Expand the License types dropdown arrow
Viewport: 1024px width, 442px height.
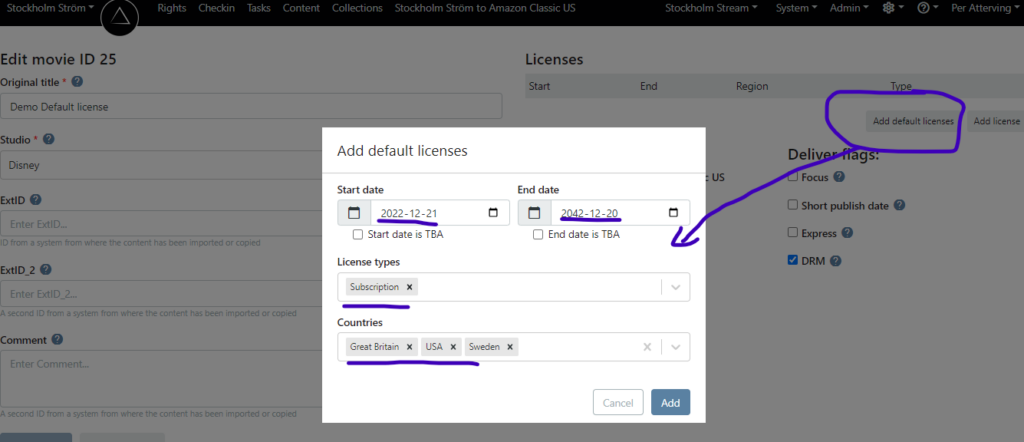click(675, 288)
